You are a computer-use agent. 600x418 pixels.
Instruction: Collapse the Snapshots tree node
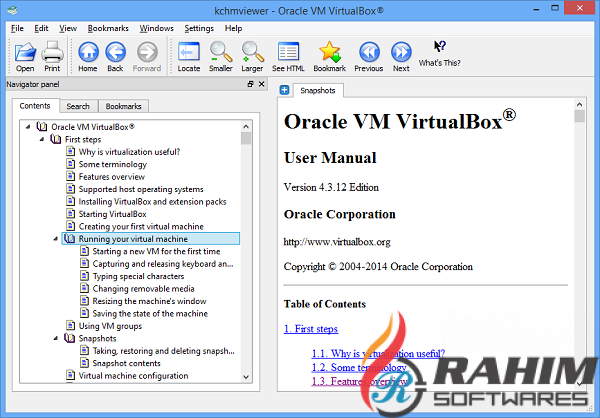pyautogui.click(x=55, y=338)
